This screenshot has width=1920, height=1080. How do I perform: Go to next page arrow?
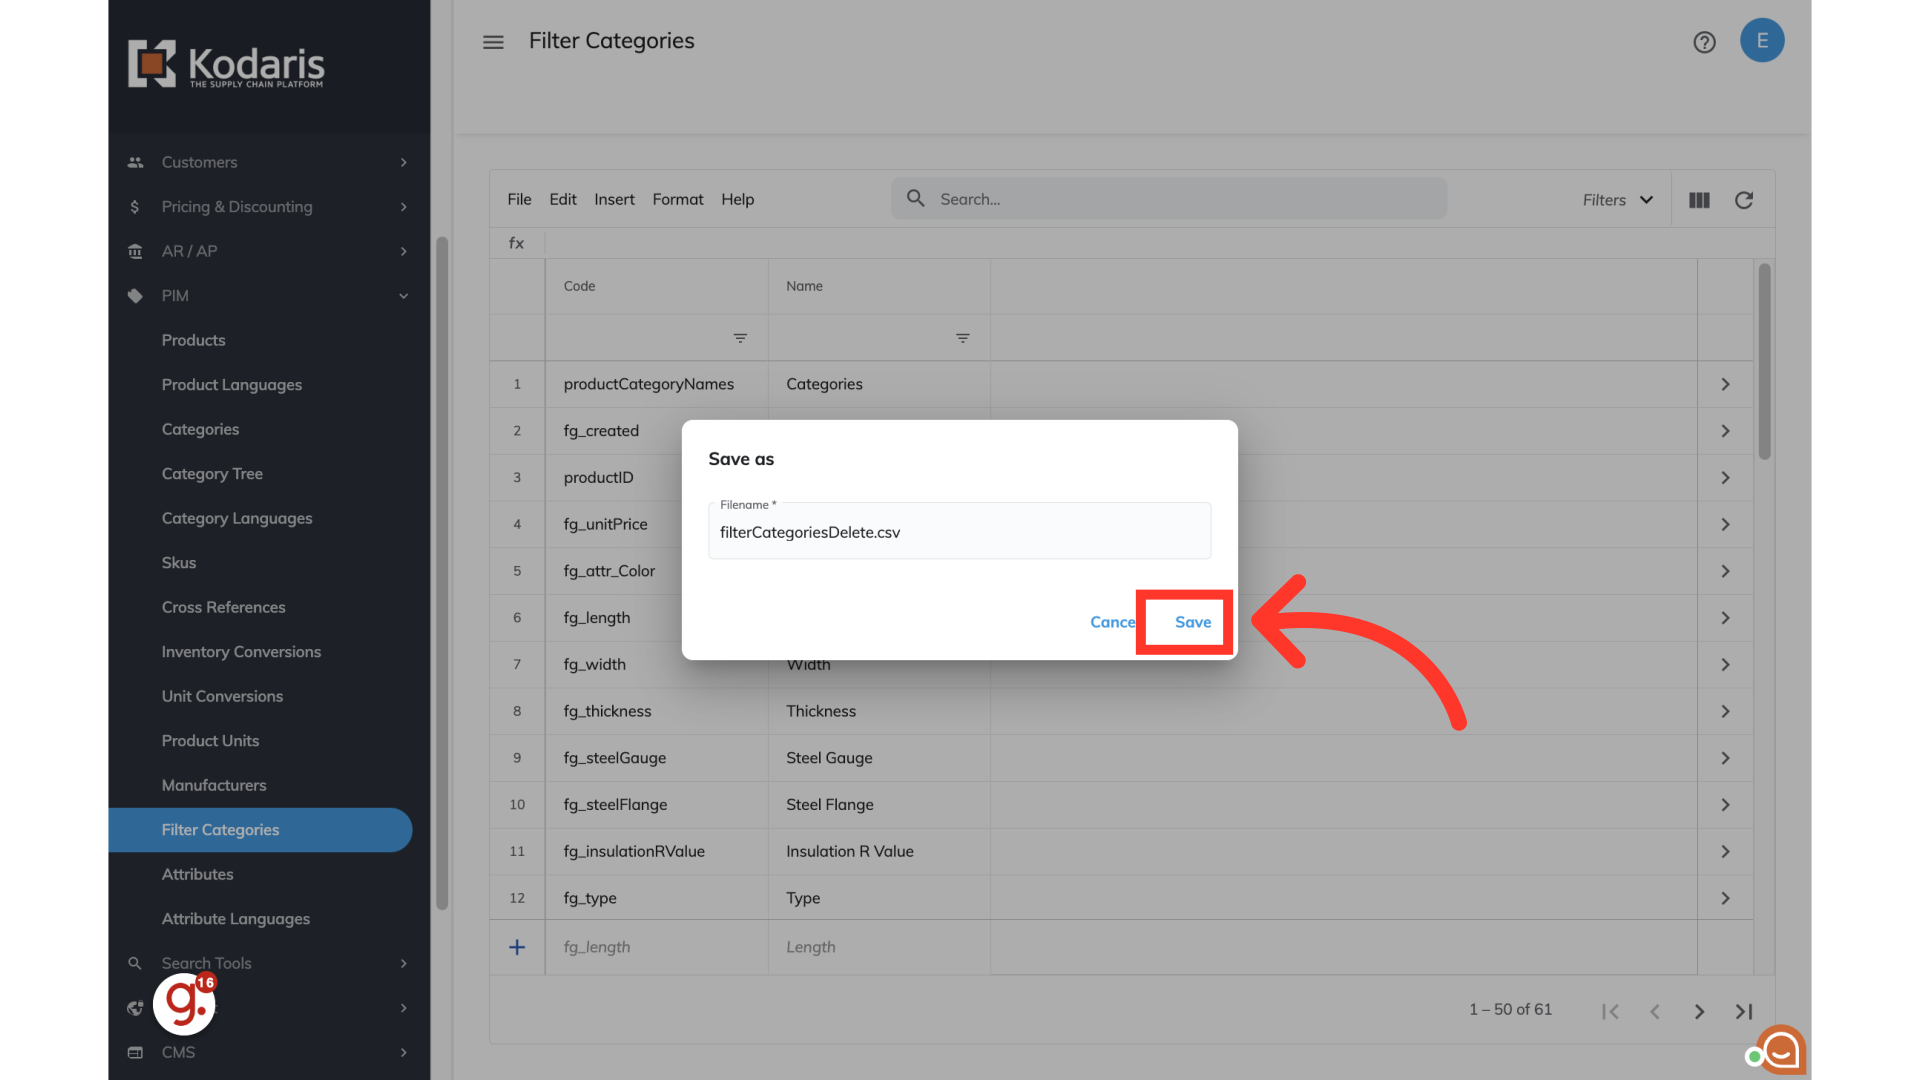point(1699,1011)
